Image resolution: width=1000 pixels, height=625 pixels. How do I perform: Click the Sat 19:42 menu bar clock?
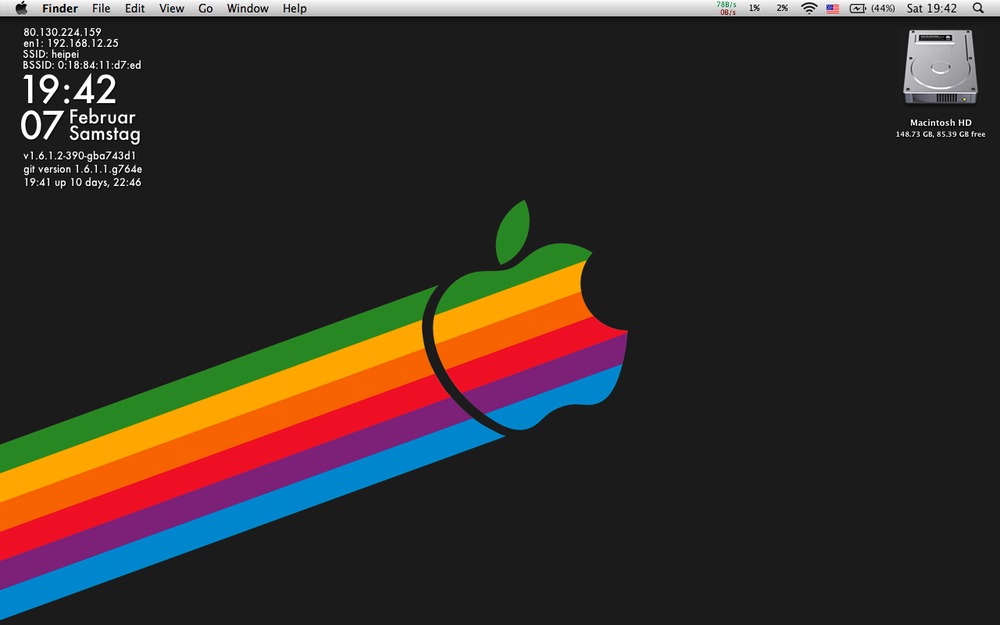pyautogui.click(x=931, y=8)
